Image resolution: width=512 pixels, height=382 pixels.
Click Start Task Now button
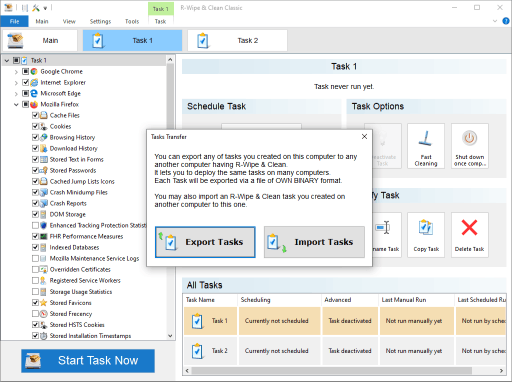[x=88, y=361]
